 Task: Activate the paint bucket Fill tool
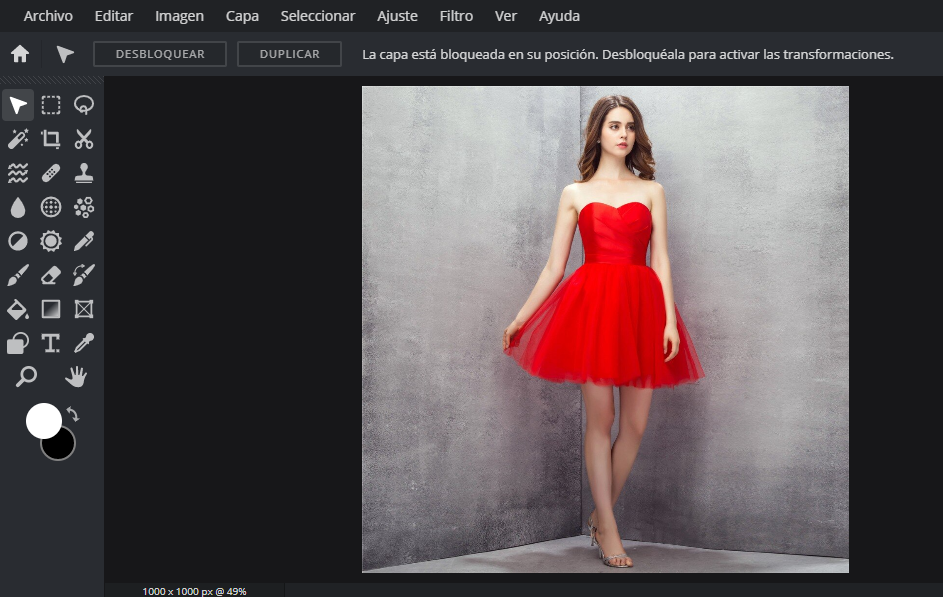pyautogui.click(x=18, y=309)
